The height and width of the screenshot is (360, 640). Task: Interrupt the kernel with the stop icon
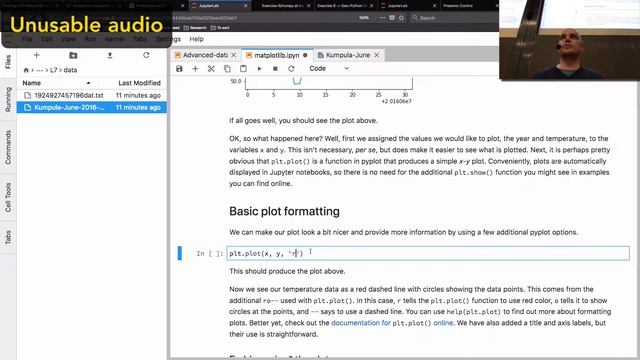point(275,69)
